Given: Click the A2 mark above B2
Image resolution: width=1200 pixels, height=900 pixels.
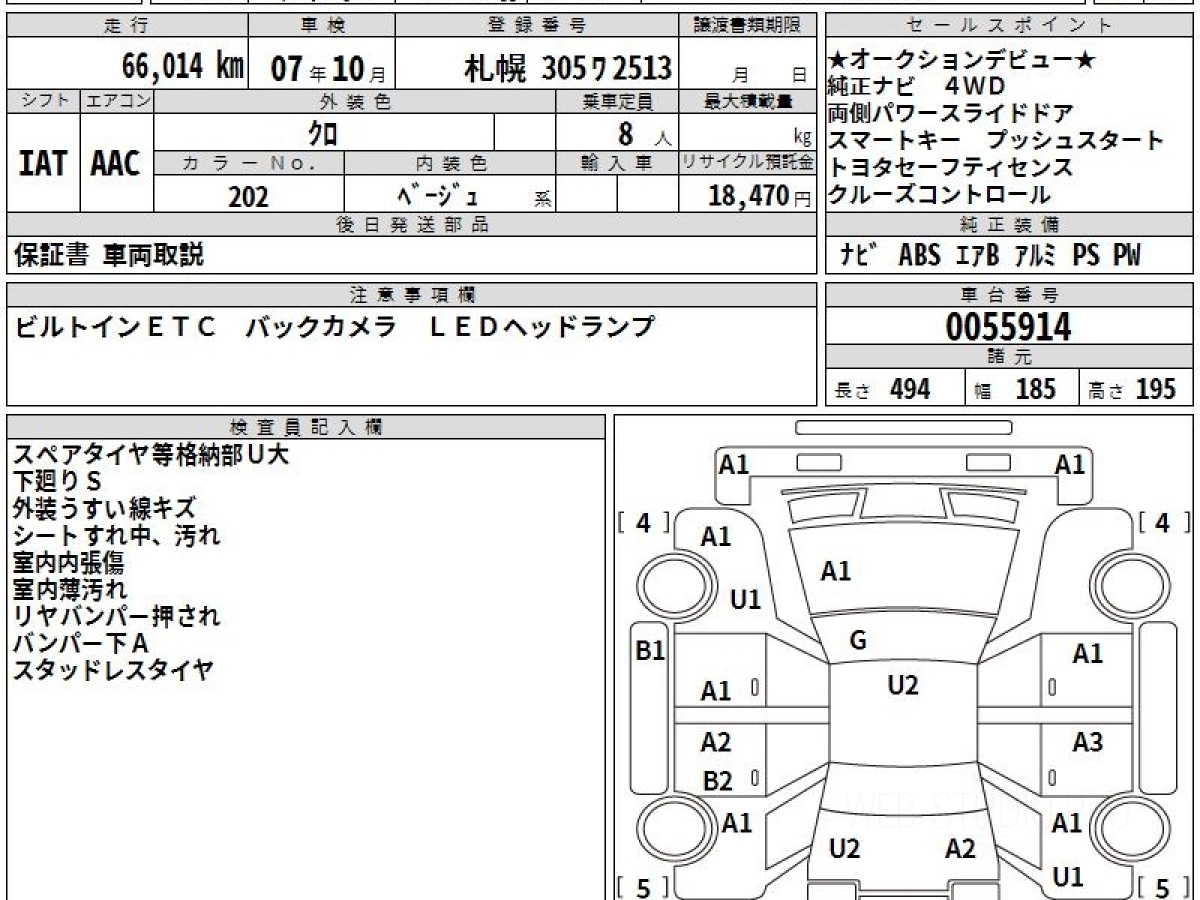Looking at the screenshot, I should click(716, 742).
